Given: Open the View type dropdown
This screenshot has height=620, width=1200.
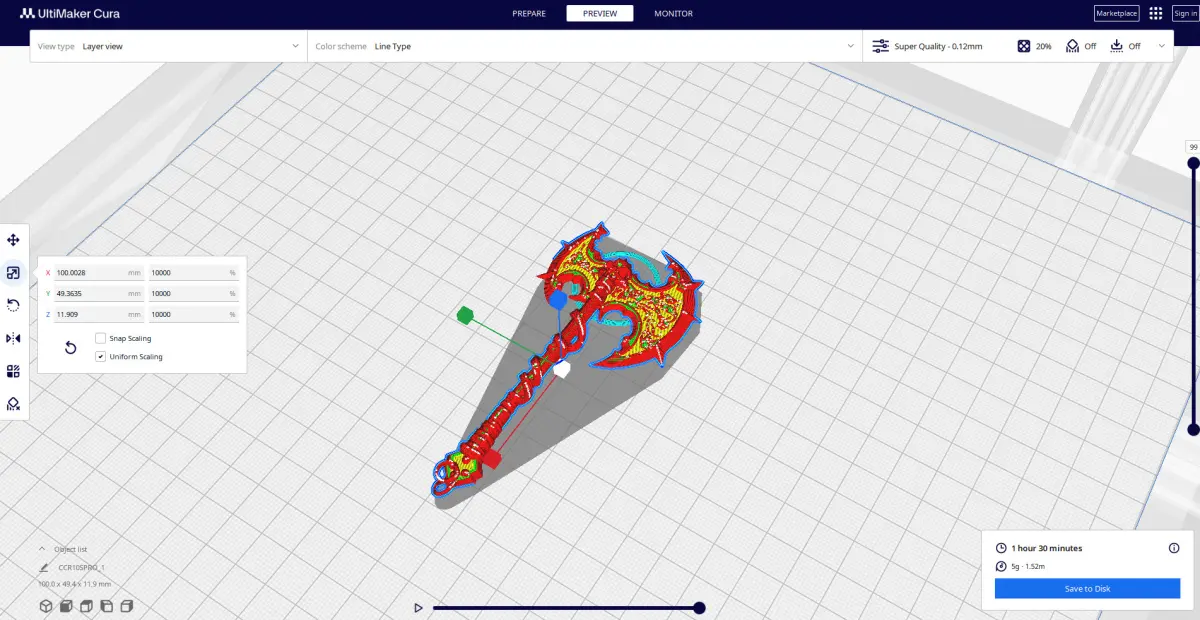Looking at the screenshot, I should 169,46.
